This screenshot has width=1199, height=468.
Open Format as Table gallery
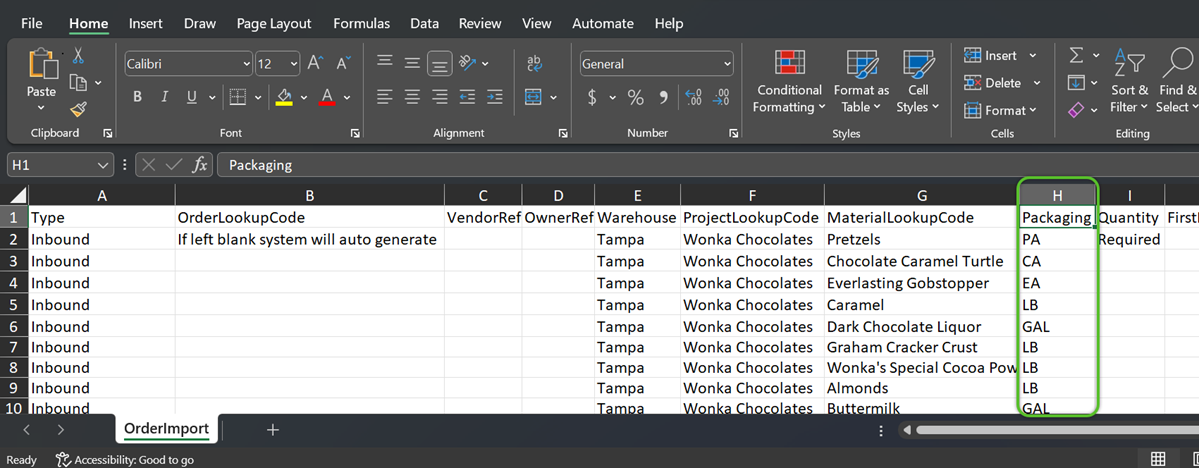pyautogui.click(x=861, y=81)
